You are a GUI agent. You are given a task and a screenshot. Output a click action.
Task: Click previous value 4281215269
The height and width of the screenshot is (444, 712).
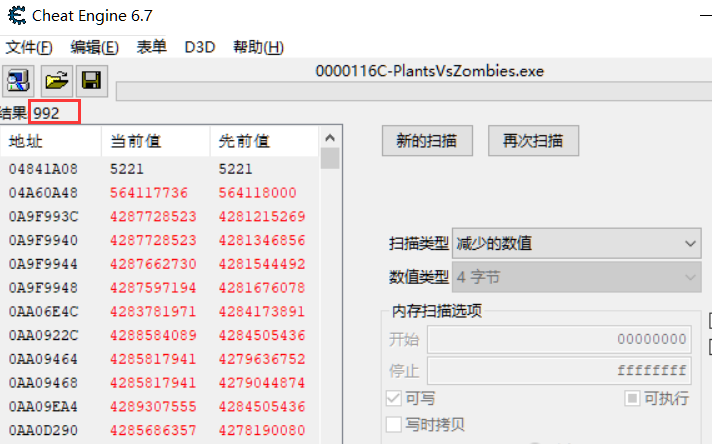[262, 216]
